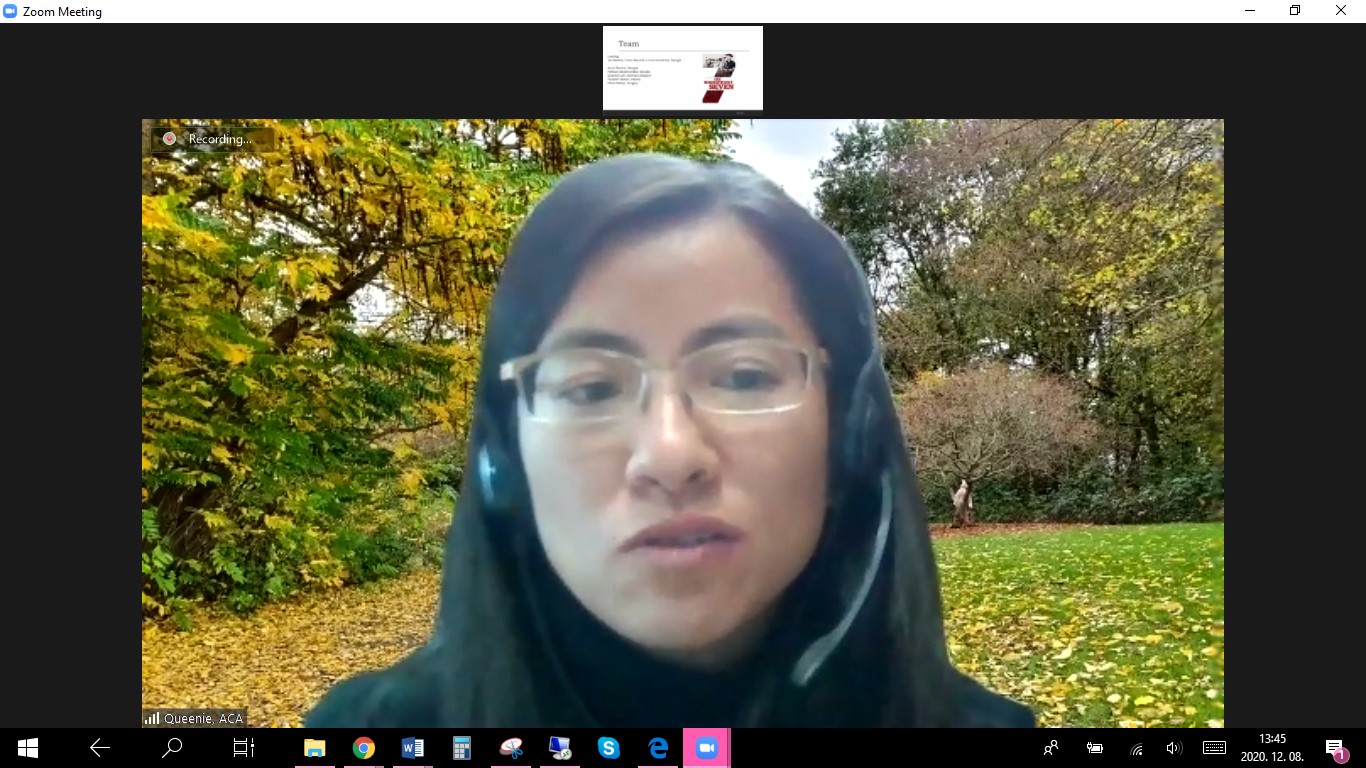
Task: Open Task View on the taskbar
Action: coord(243,748)
